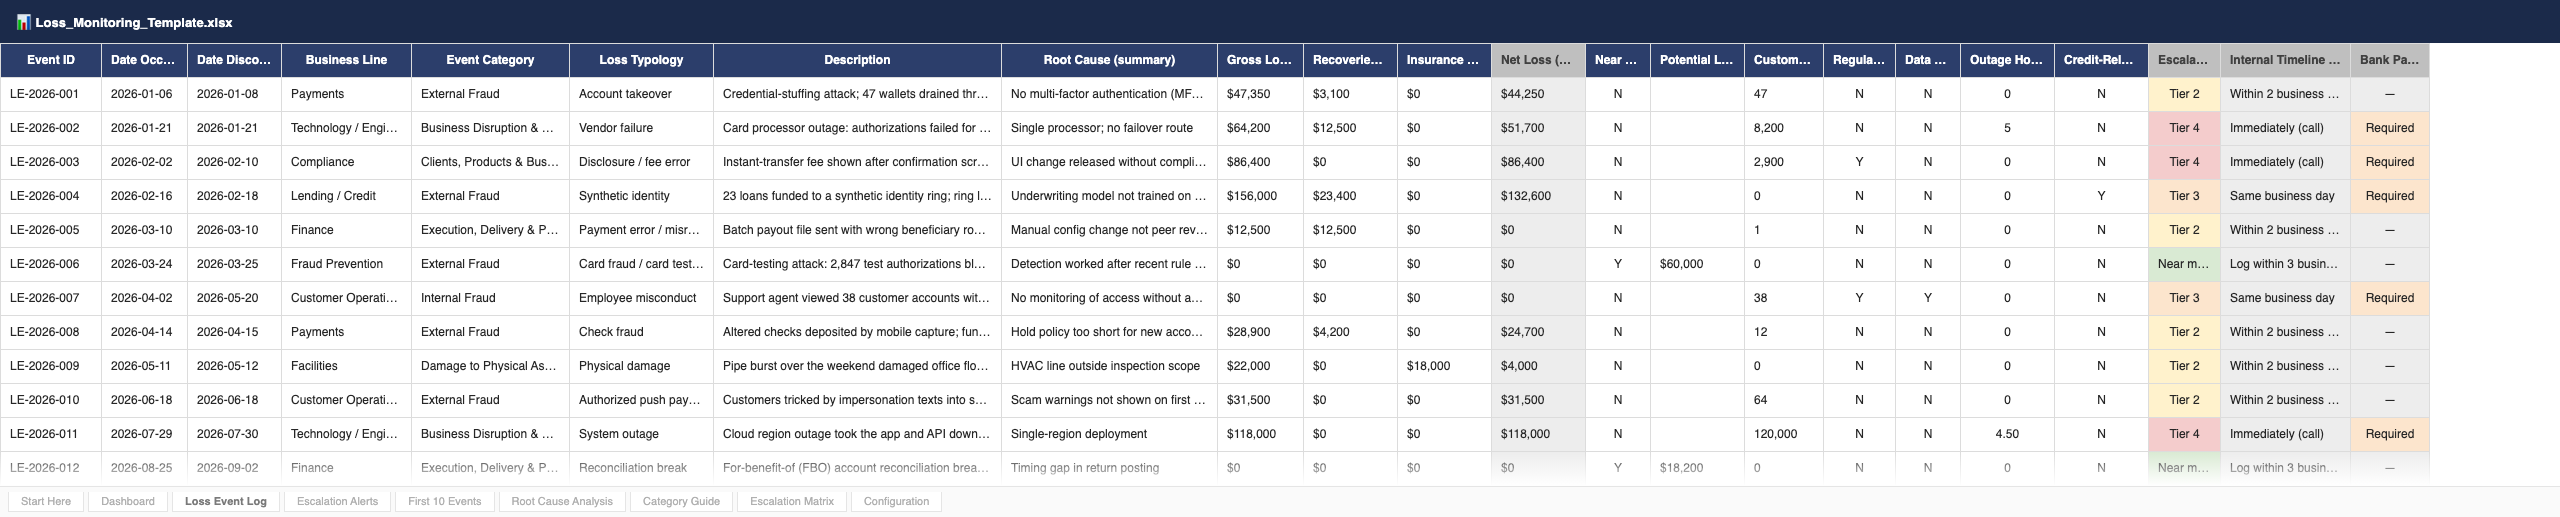Select the Loss Typology column header
The width and height of the screenshot is (2560, 517).
click(641, 60)
